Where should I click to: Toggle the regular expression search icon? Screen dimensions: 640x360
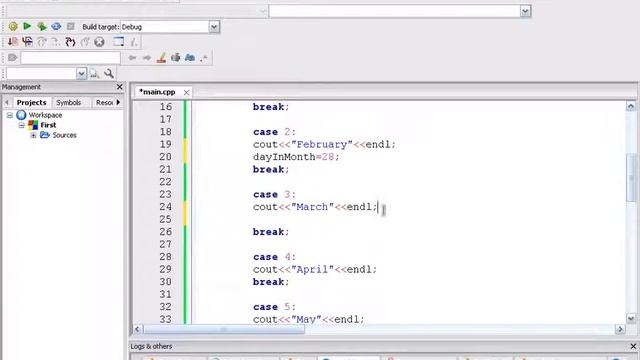point(204,58)
